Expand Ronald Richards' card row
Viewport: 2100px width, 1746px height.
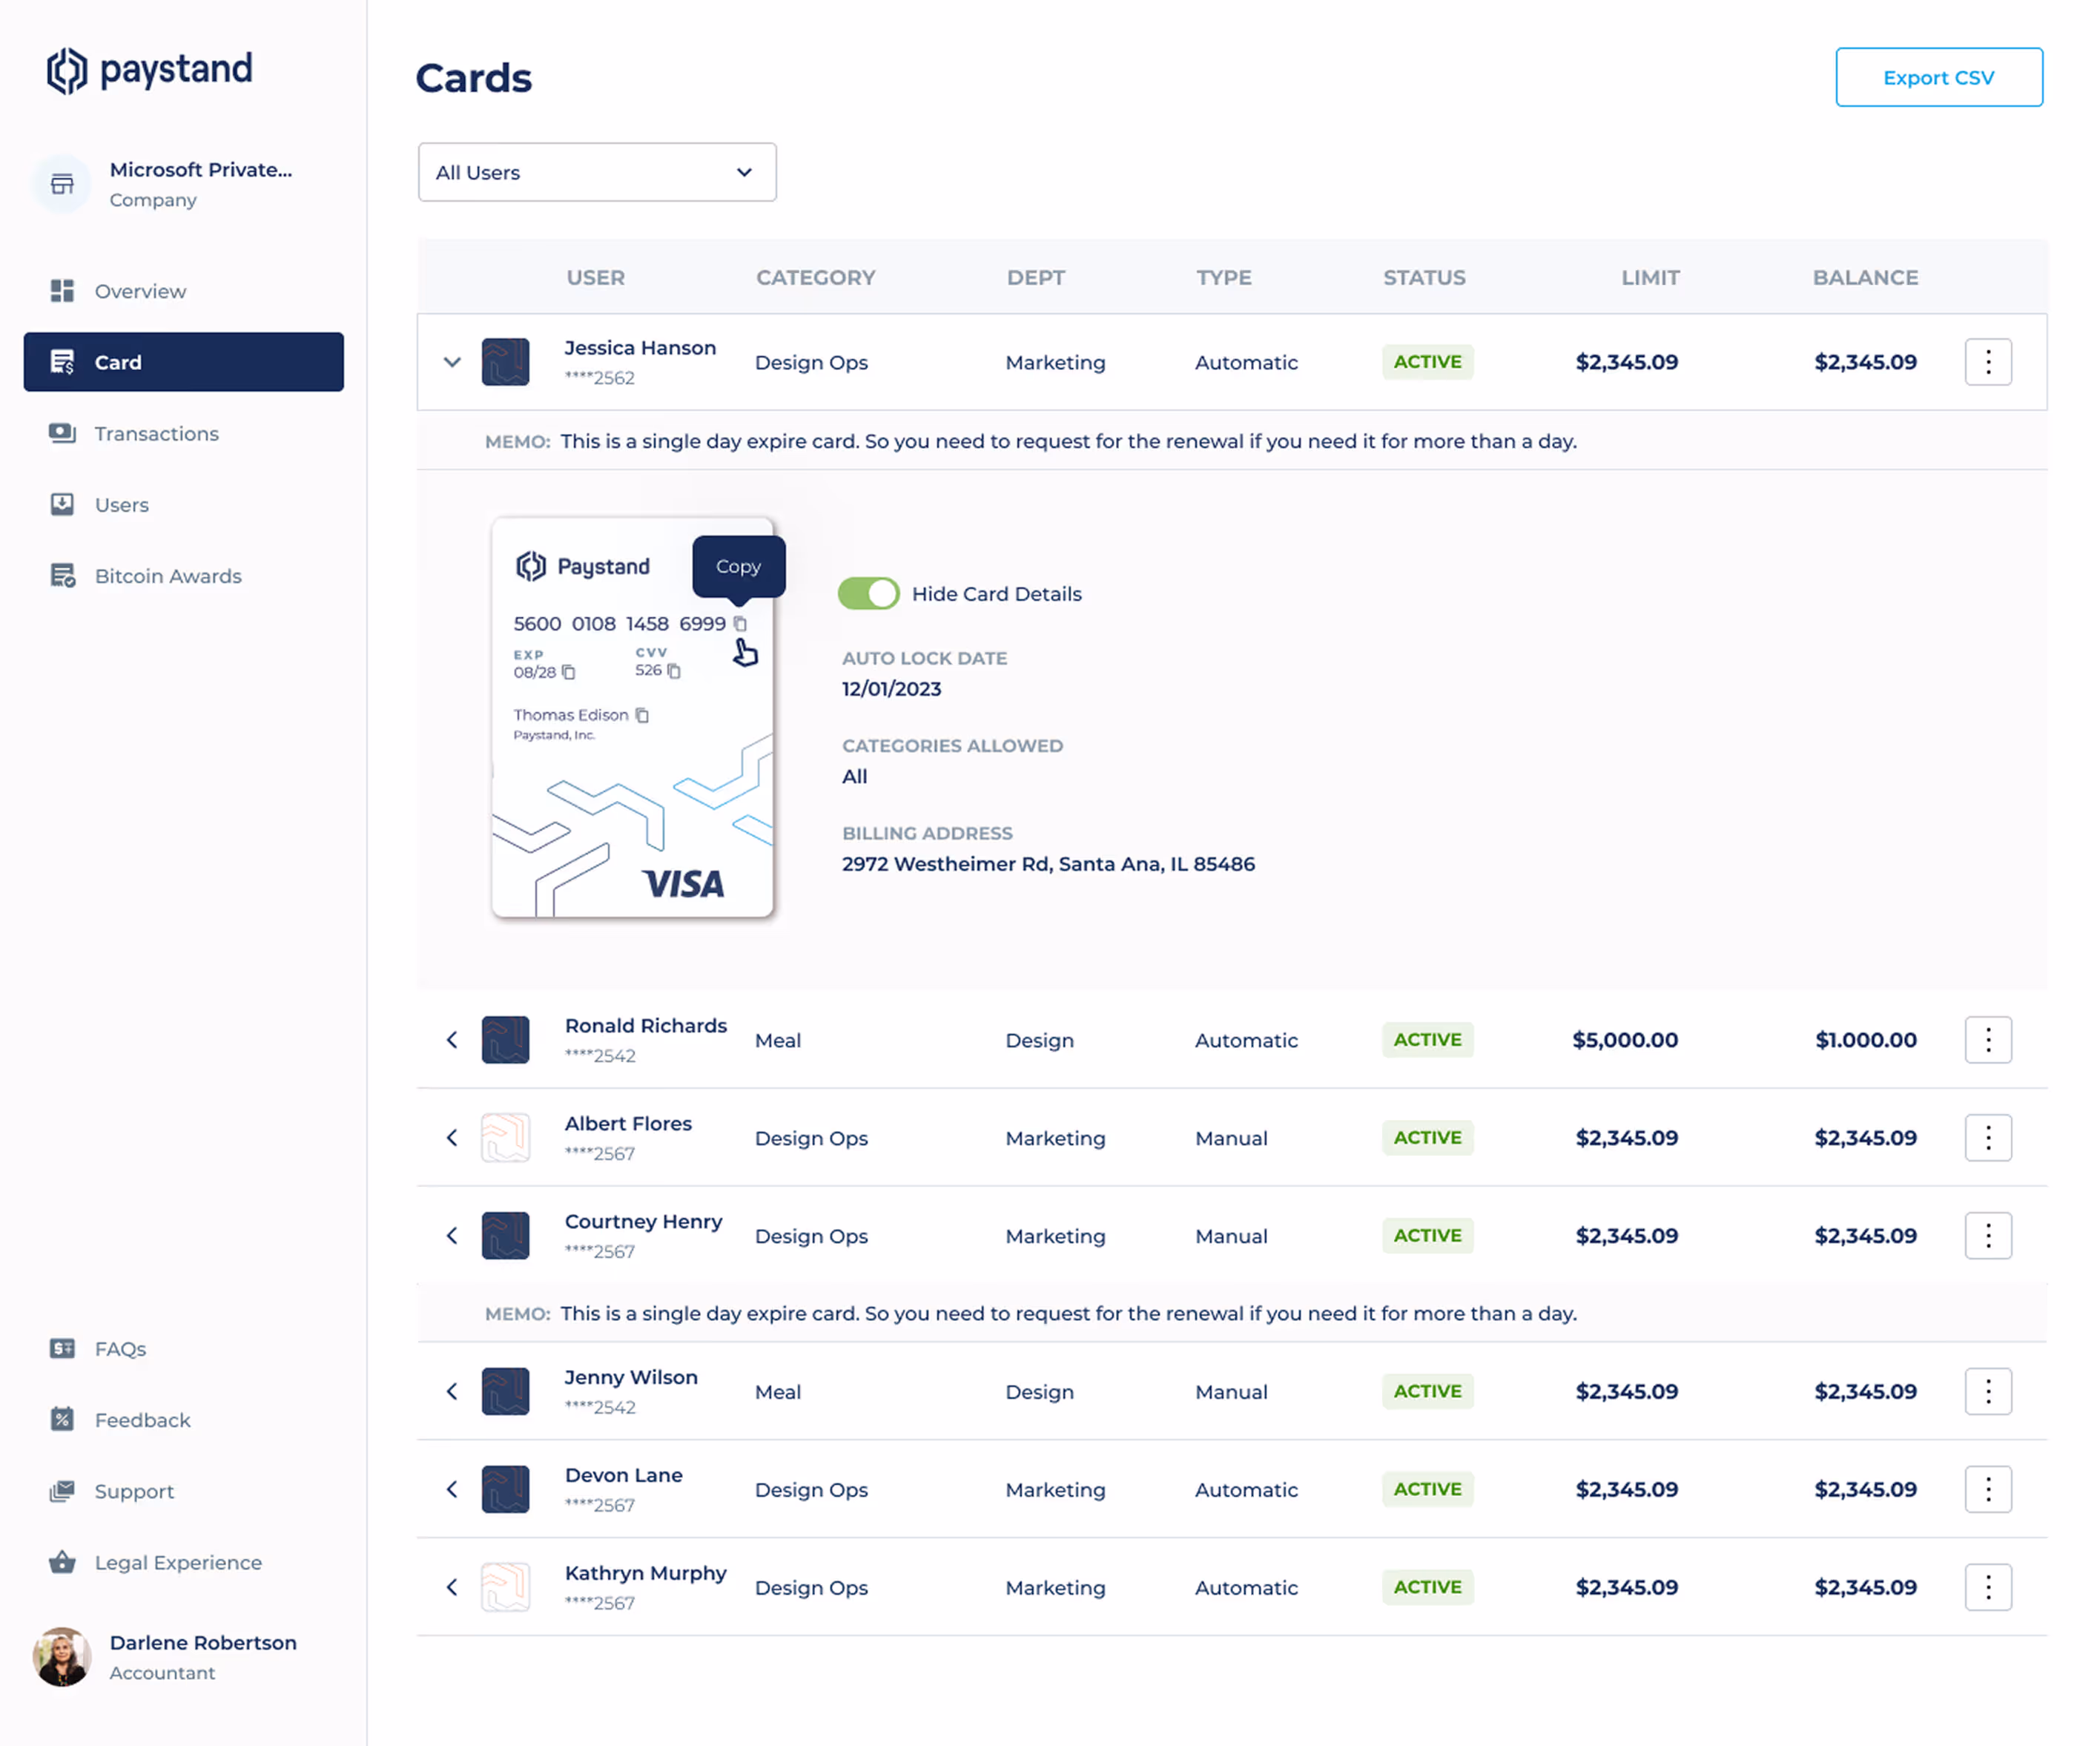[452, 1040]
